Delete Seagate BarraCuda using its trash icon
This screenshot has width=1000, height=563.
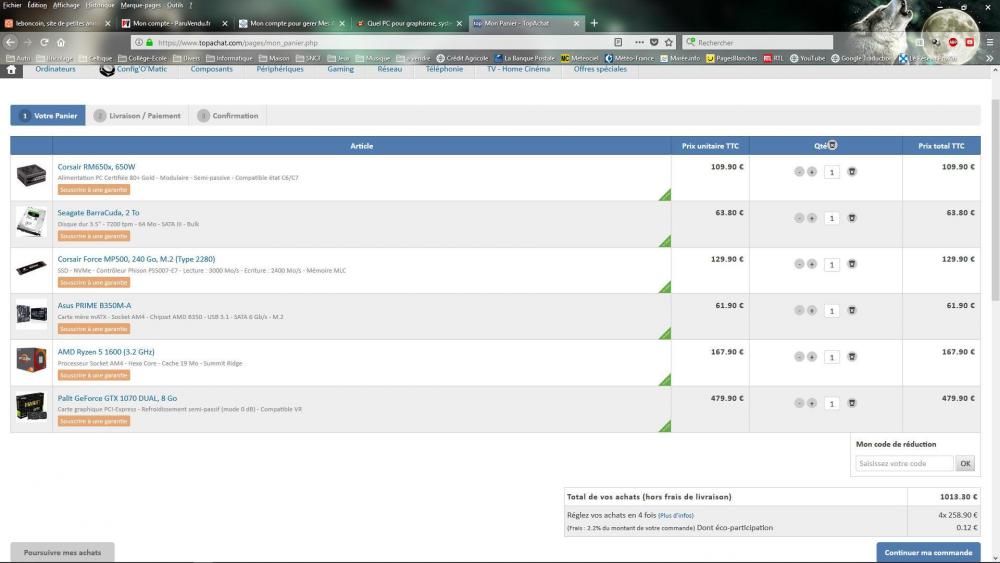click(851, 218)
